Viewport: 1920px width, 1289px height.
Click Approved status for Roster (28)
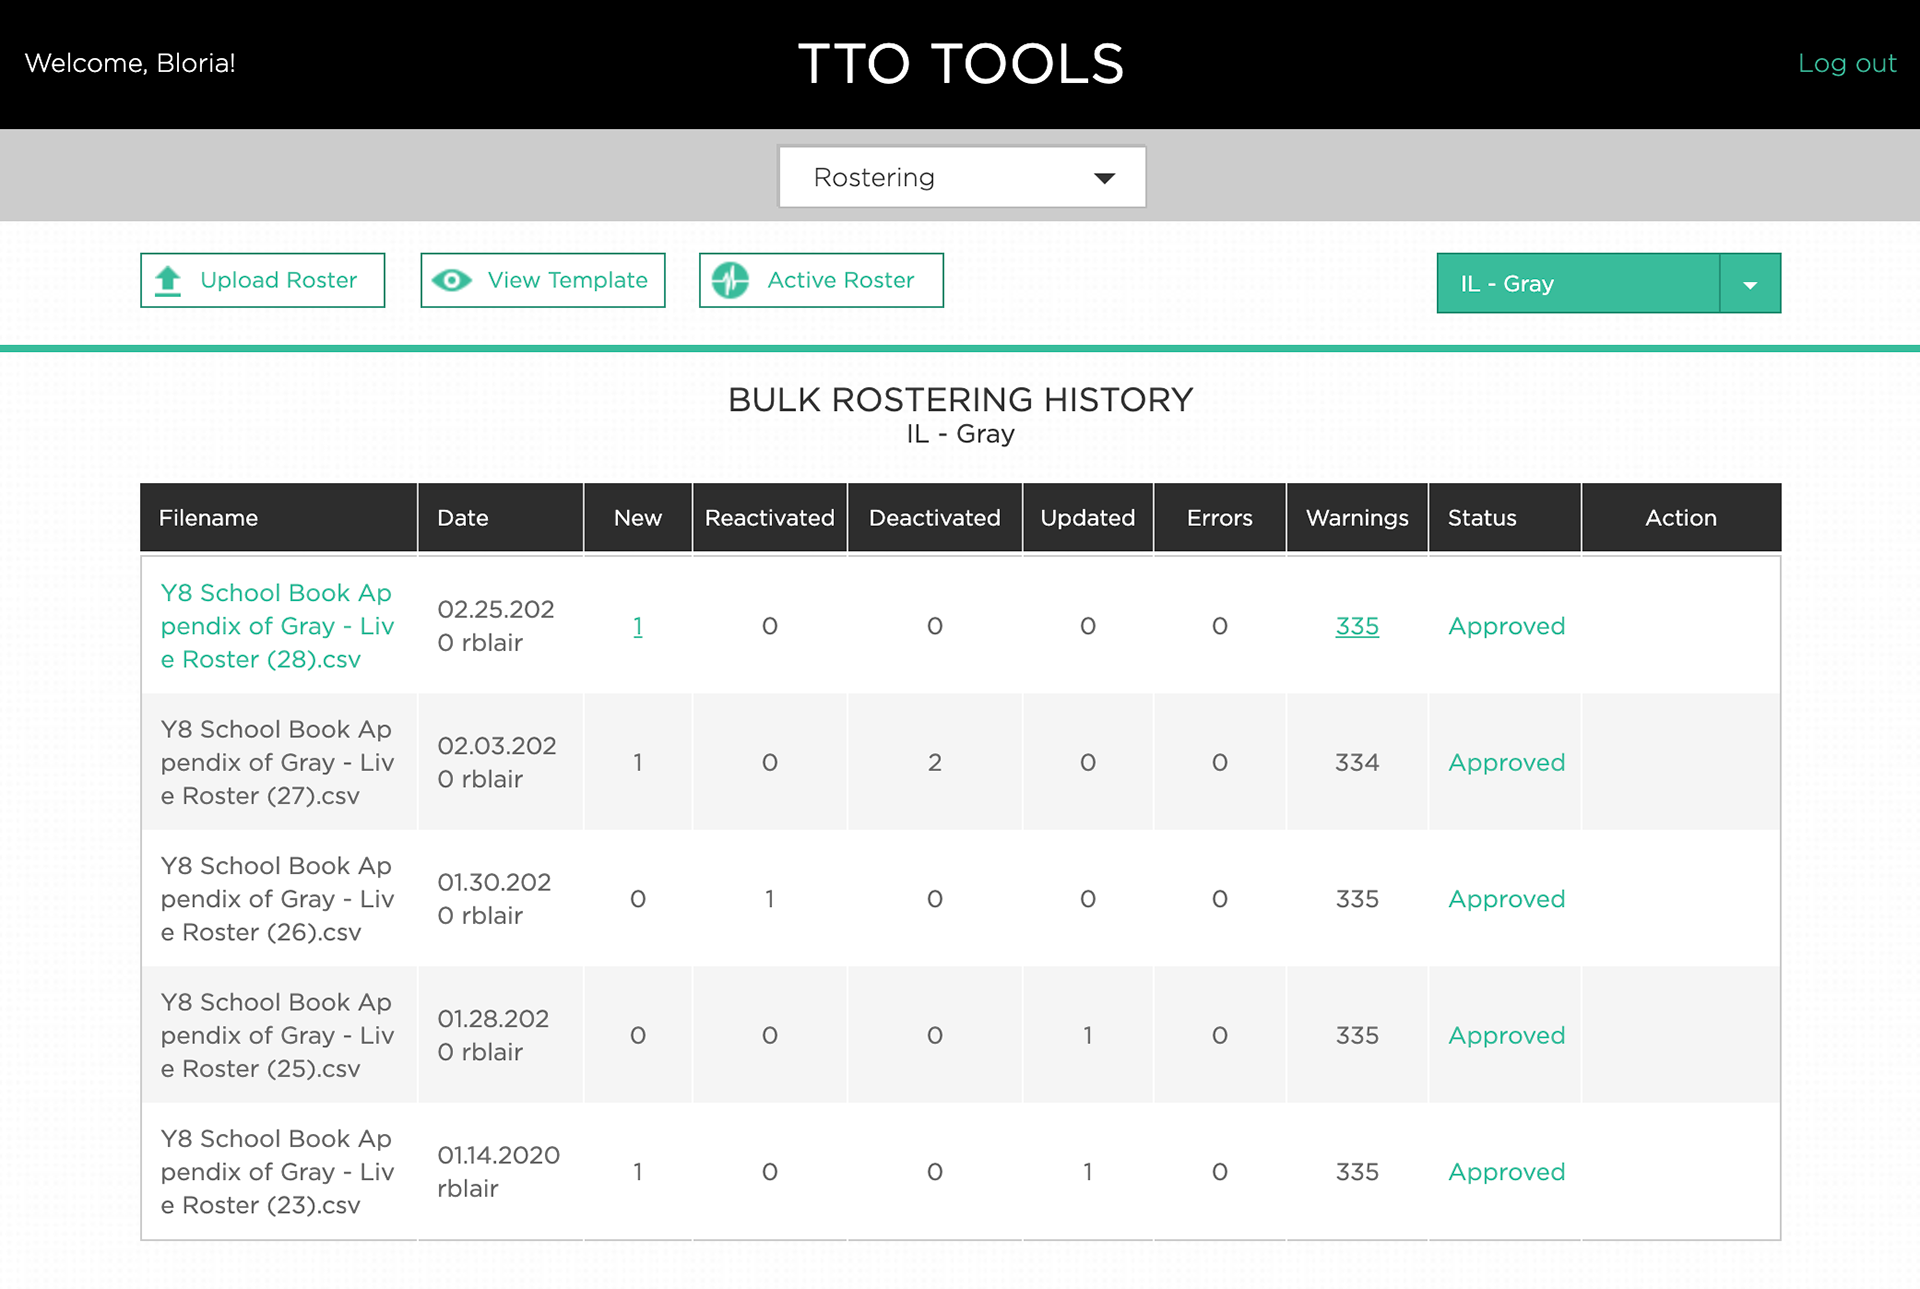1507,626
